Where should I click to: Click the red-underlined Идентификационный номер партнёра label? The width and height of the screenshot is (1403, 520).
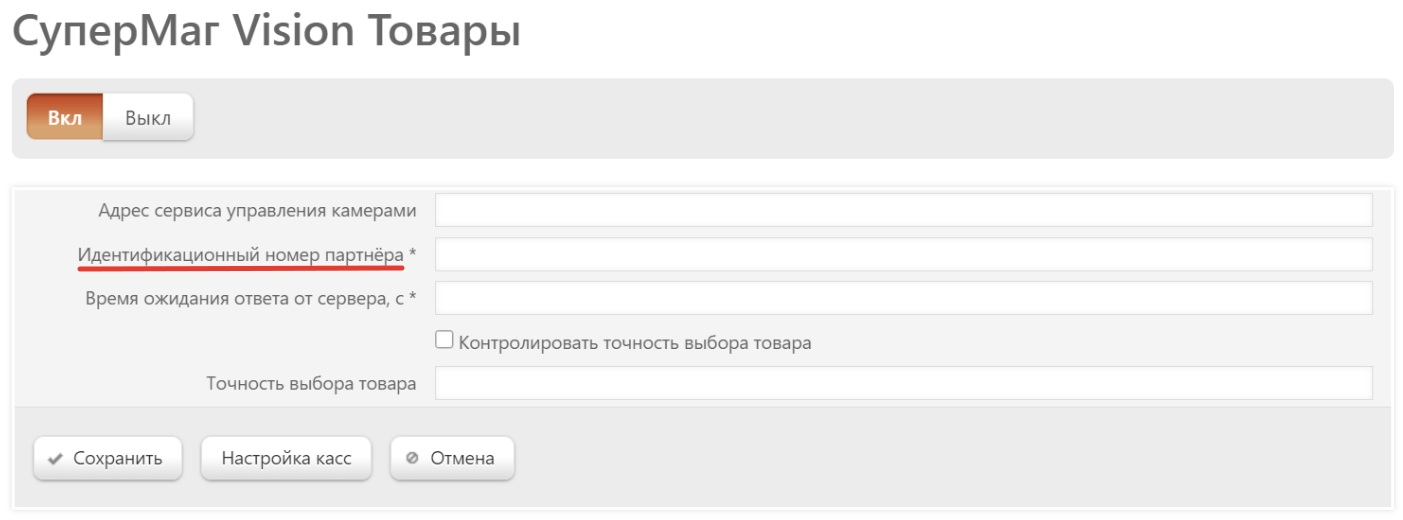point(241,256)
